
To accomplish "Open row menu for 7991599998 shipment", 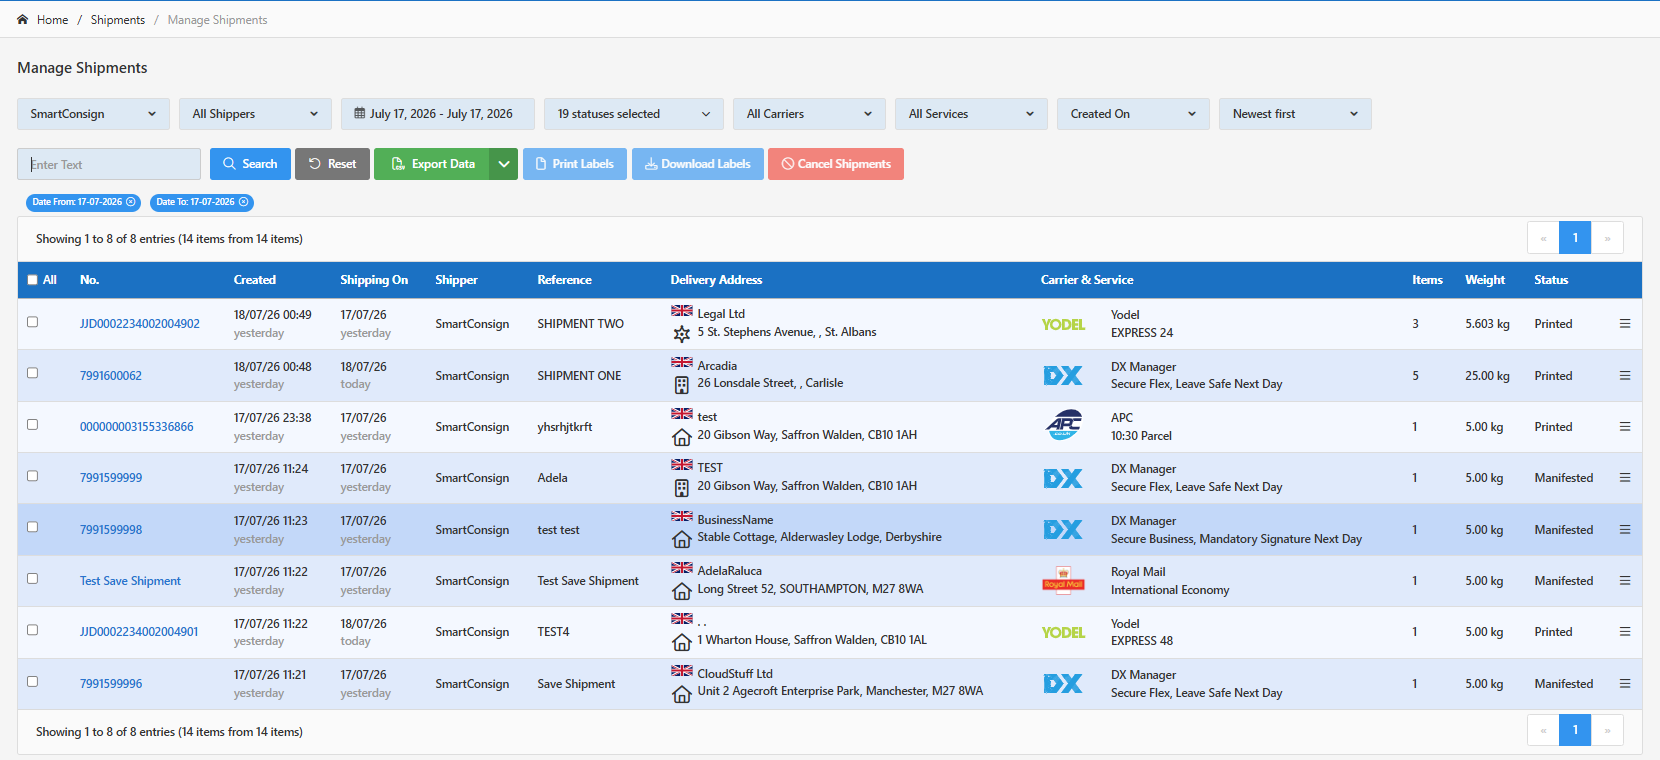I will pyautogui.click(x=1625, y=530).
